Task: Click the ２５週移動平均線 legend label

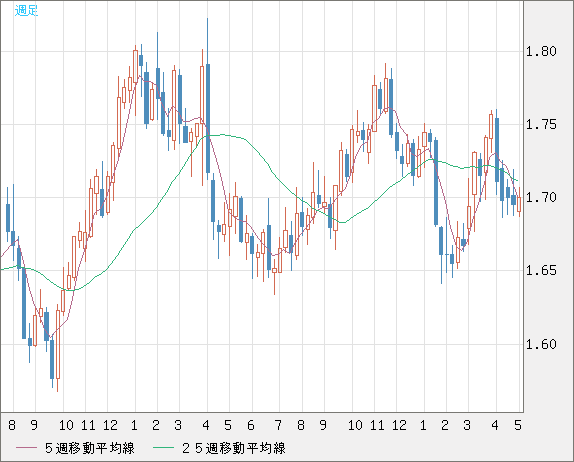Action: (233, 448)
